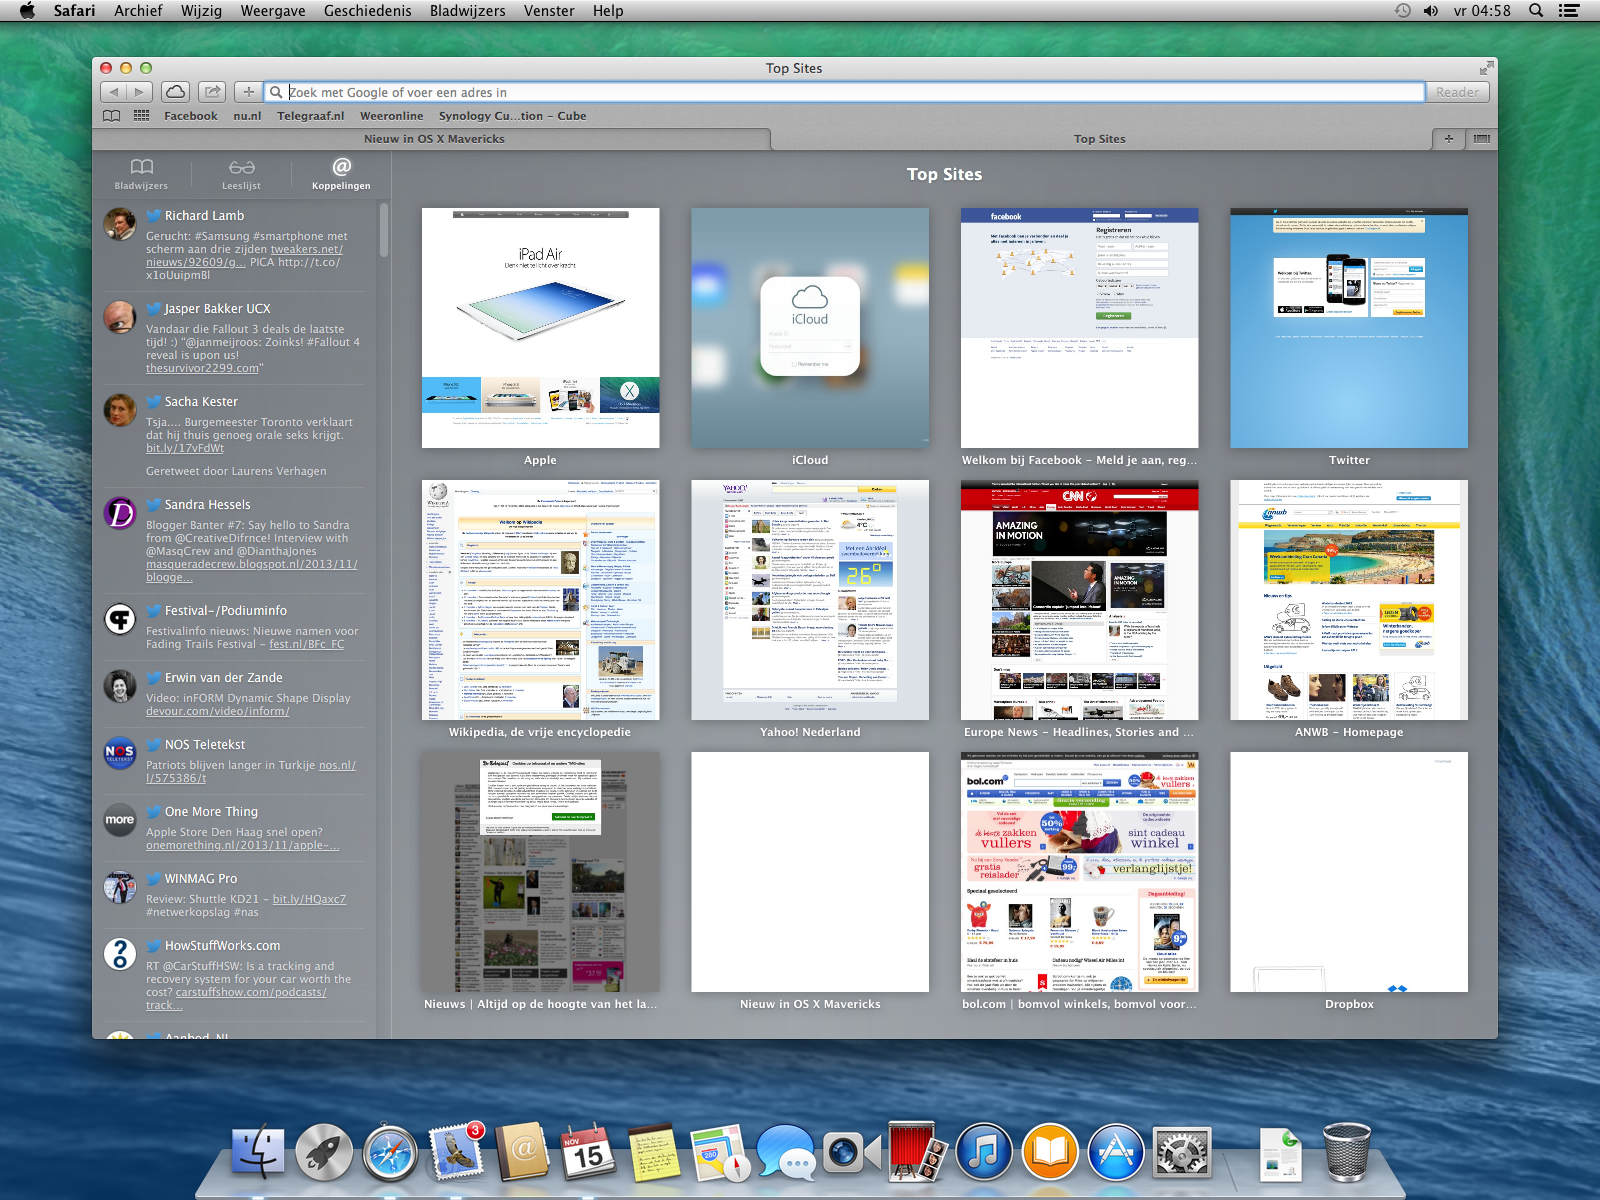The image size is (1600, 1200).
Task: Switch sidebar to Koppelingen
Action: coord(341,173)
